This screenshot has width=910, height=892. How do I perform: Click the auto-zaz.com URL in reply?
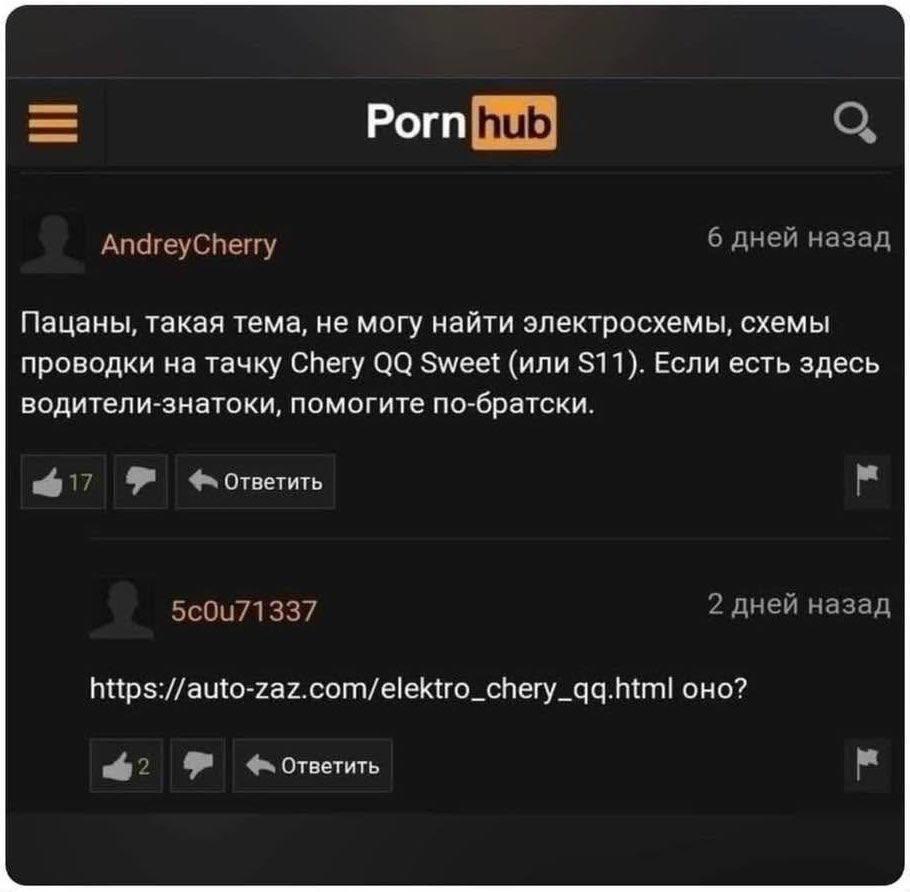click(x=381, y=689)
